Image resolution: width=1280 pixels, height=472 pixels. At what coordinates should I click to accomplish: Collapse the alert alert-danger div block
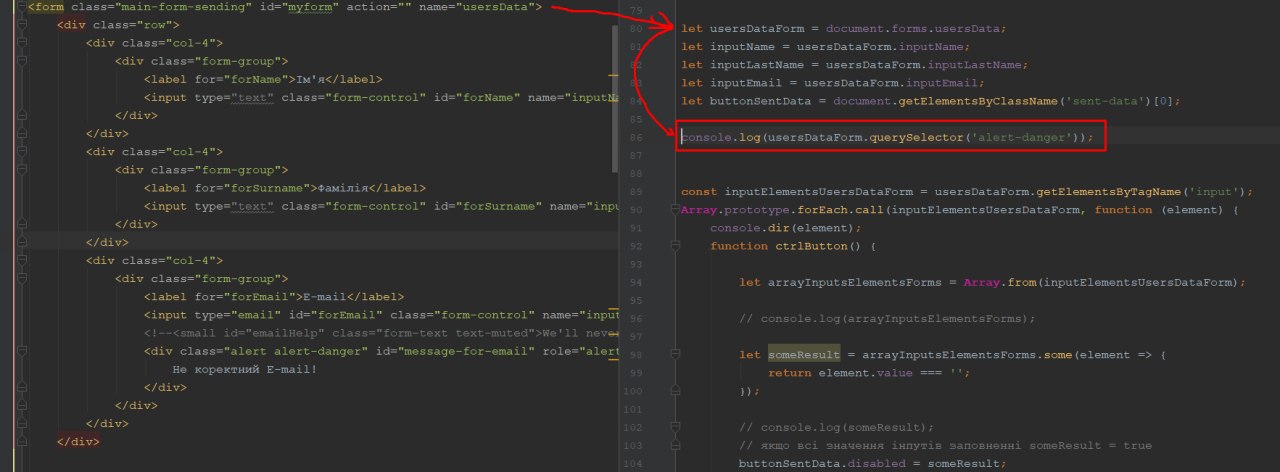20,350
